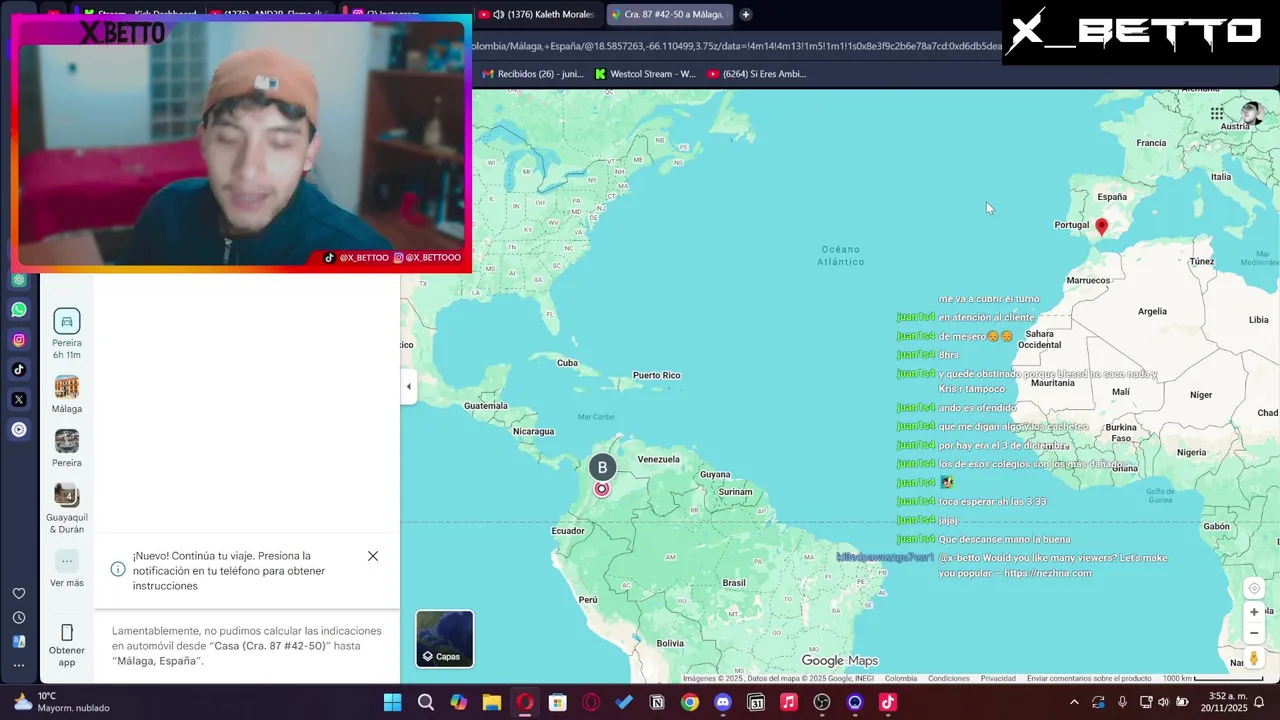The image size is (1280, 720).
Task: Show hidden system tray icons
Action: [x=1074, y=702]
